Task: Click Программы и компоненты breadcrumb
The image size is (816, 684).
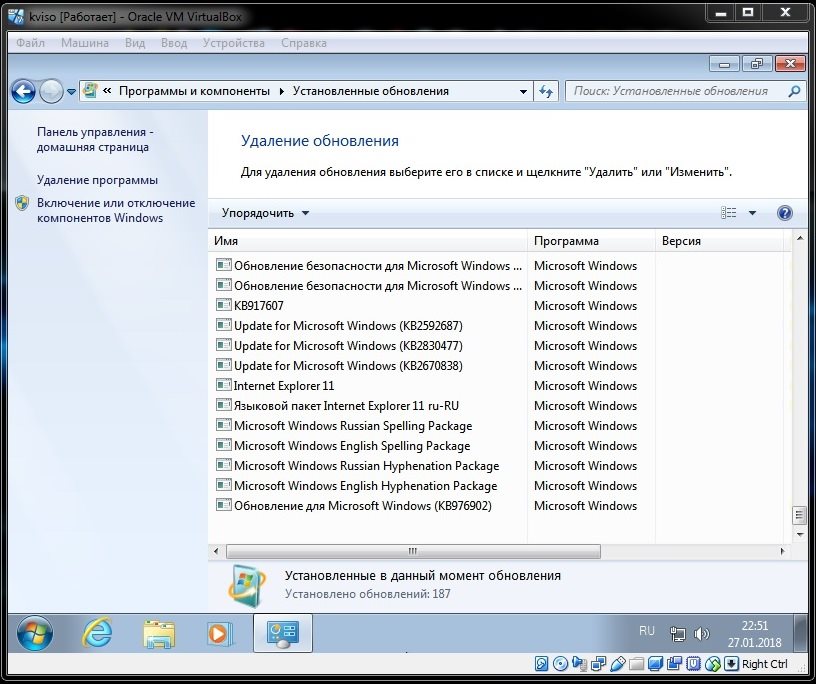Action: (194, 91)
